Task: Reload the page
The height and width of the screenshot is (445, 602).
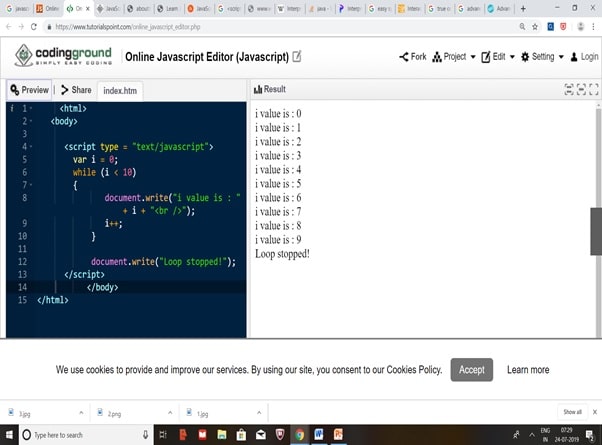Action: [x=34, y=27]
